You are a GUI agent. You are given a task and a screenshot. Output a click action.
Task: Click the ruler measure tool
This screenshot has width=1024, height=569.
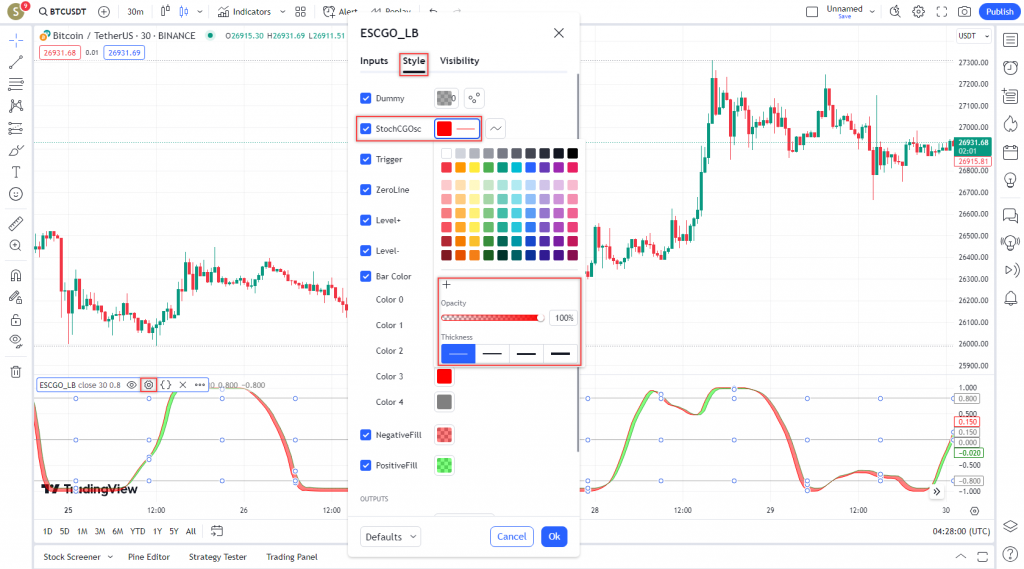pos(16,223)
